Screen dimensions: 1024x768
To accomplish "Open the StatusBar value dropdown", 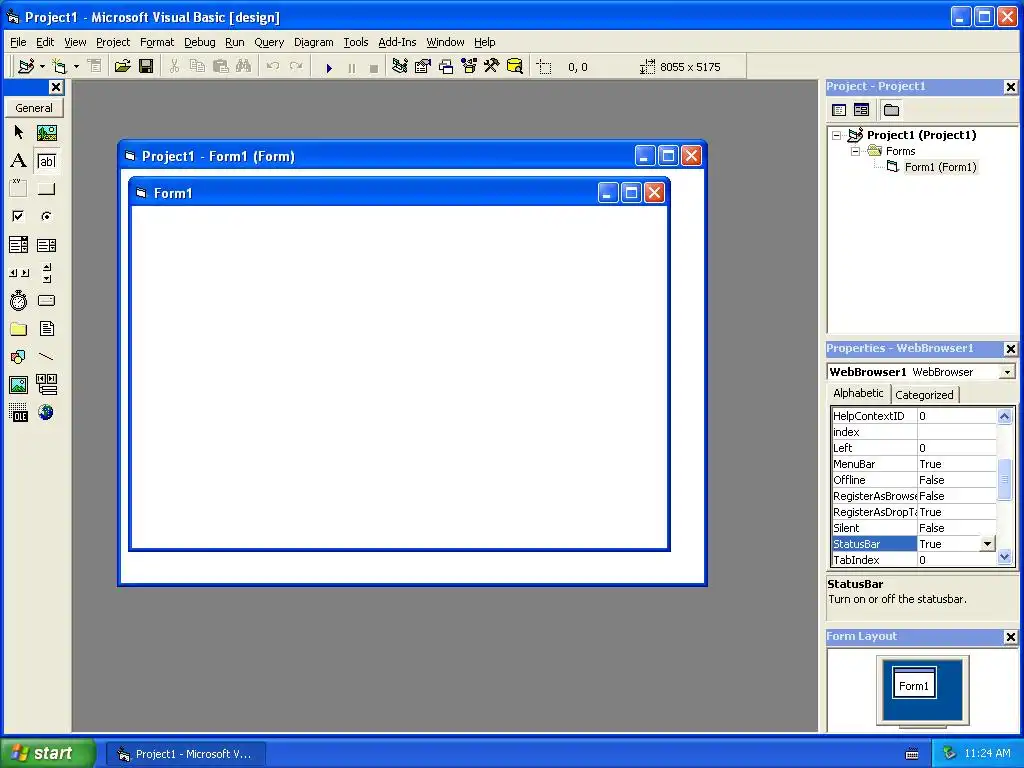I will tap(987, 544).
